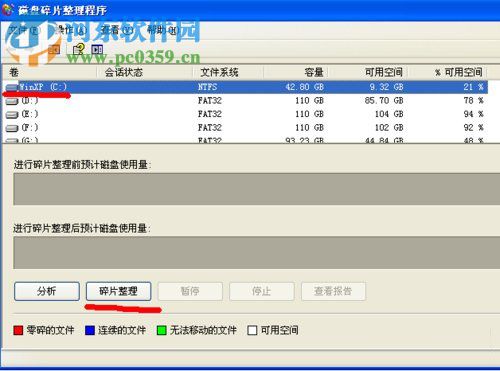
Task: Click the drive icon for (E:)
Action: point(13,115)
